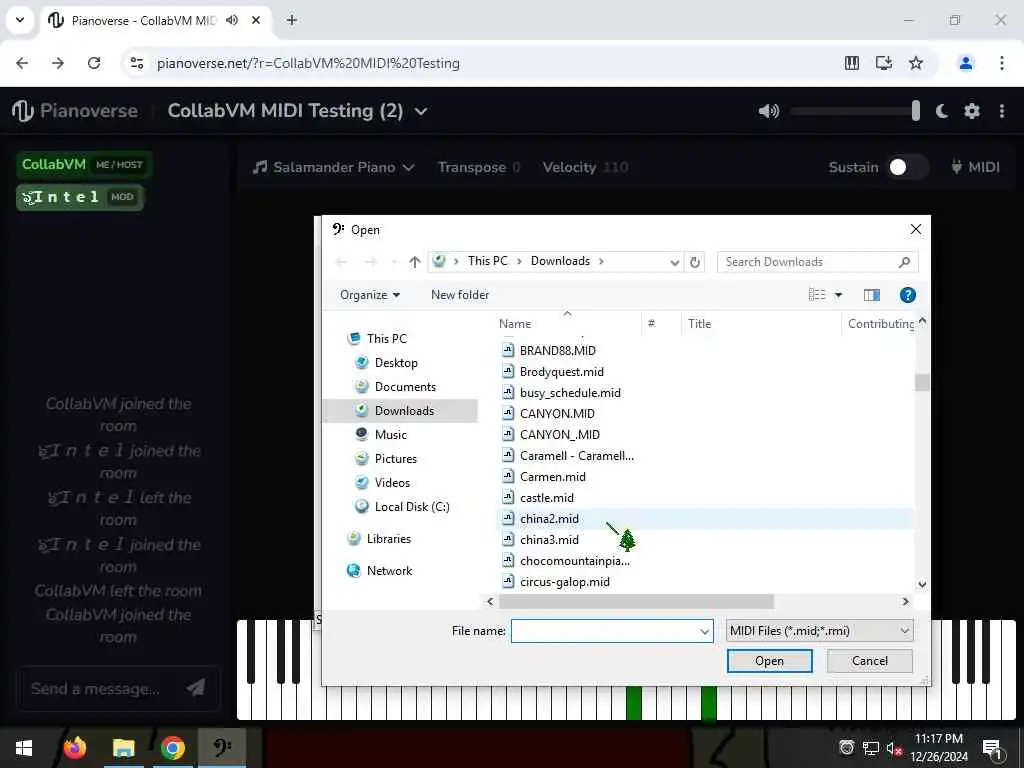Click the install app icon in address bar
The image size is (1024, 768).
coord(884,63)
